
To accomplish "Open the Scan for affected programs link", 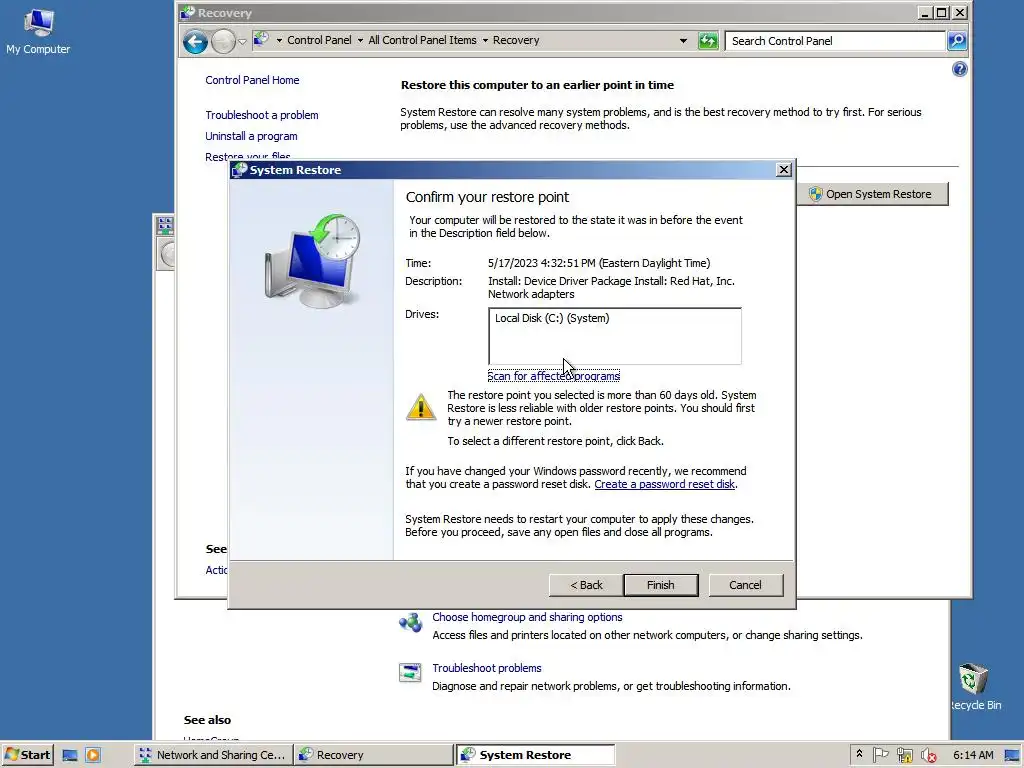I will pos(553,376).
